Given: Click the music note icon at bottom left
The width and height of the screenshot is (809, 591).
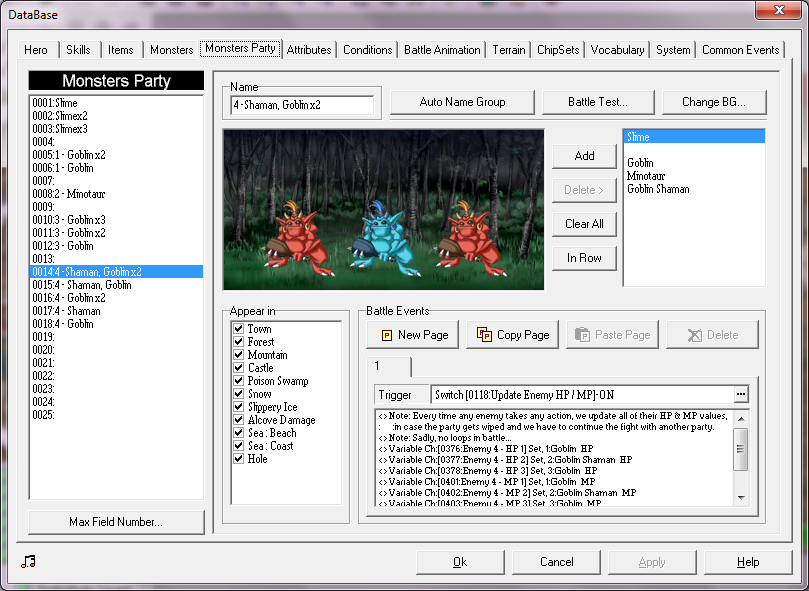Looking at the screenshot, I should [28, 562].
